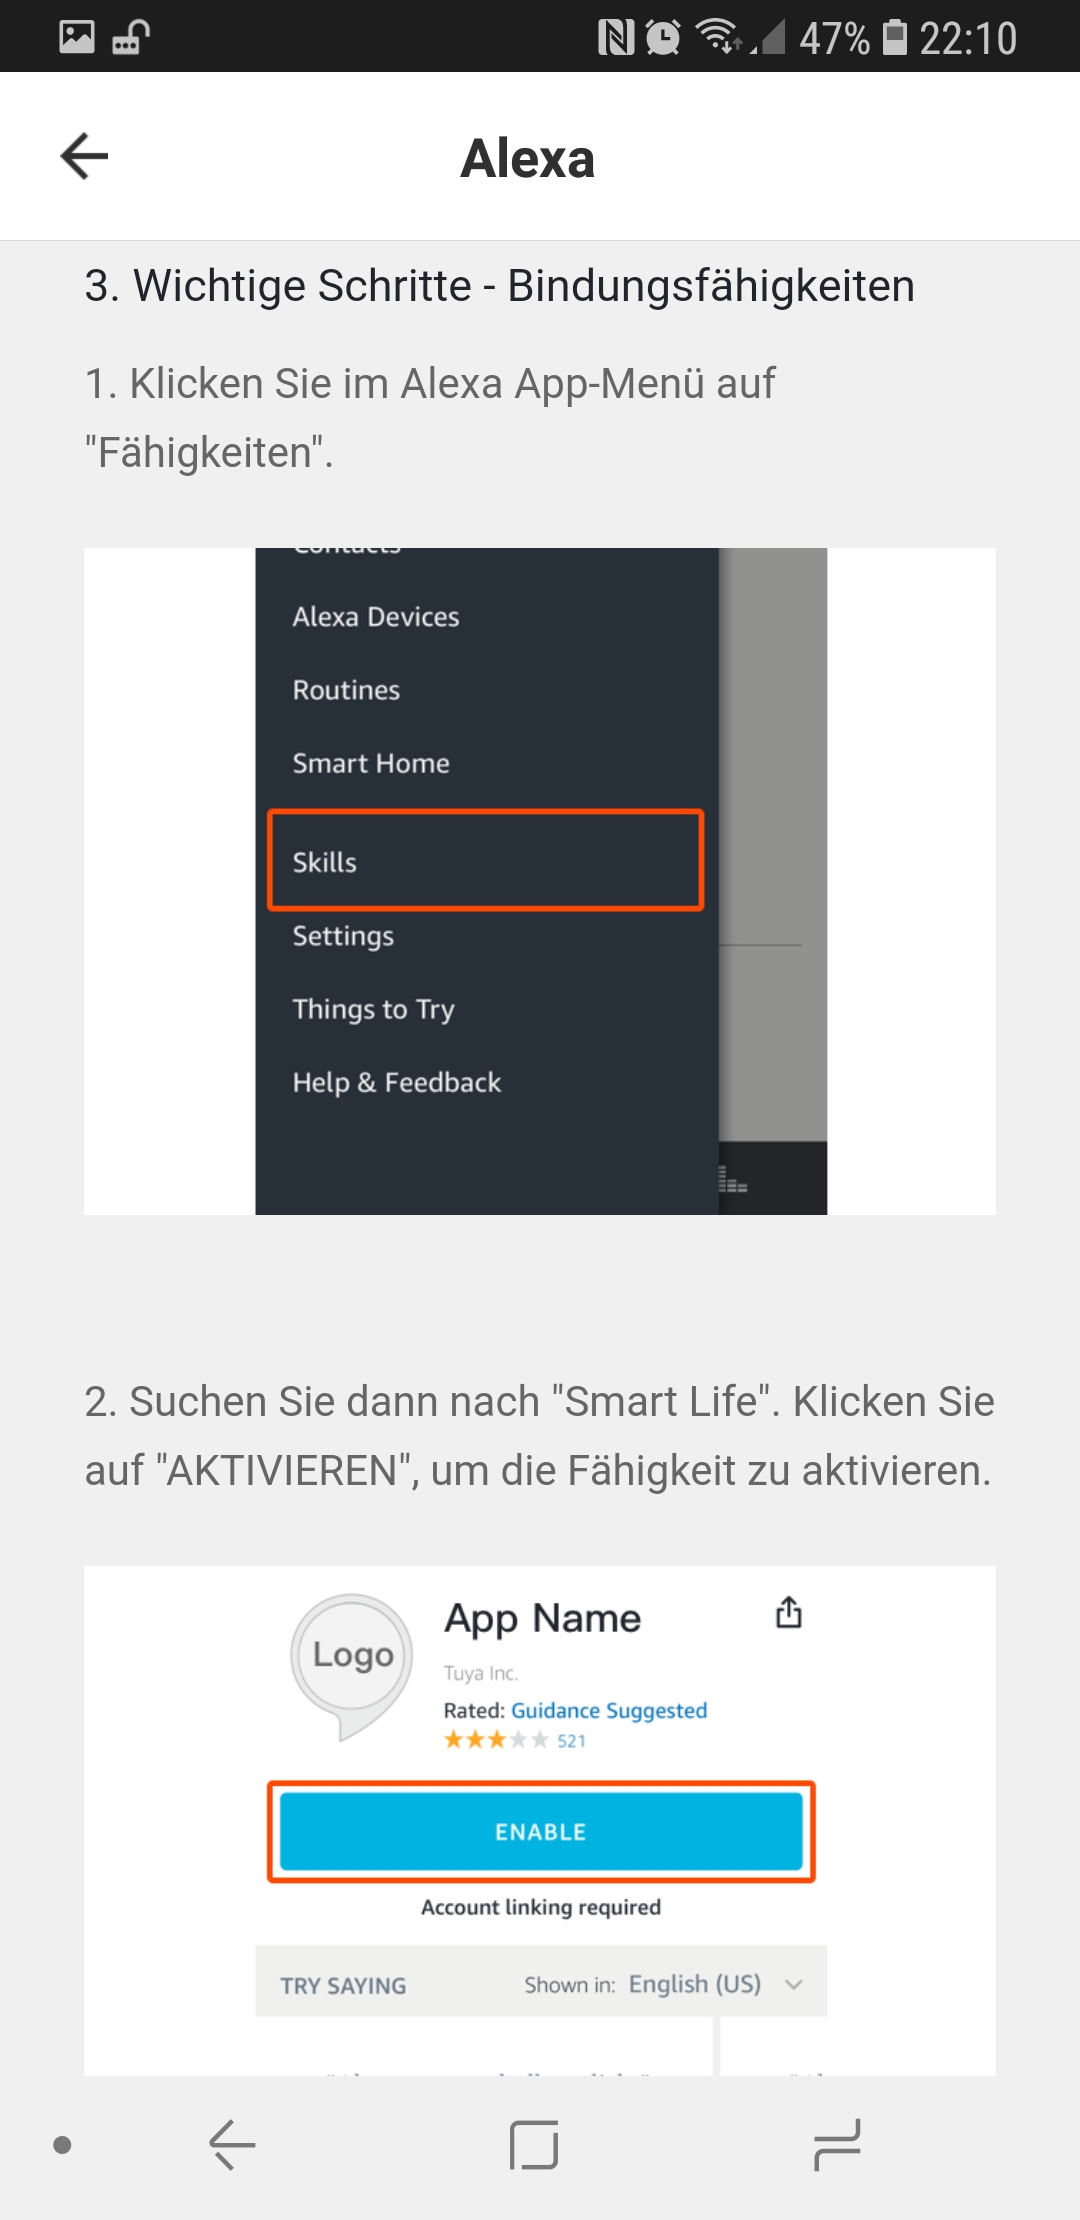1080x2220 pixels.
Task: Open the Guidance Suggested link
Action: click(609, 1711)
